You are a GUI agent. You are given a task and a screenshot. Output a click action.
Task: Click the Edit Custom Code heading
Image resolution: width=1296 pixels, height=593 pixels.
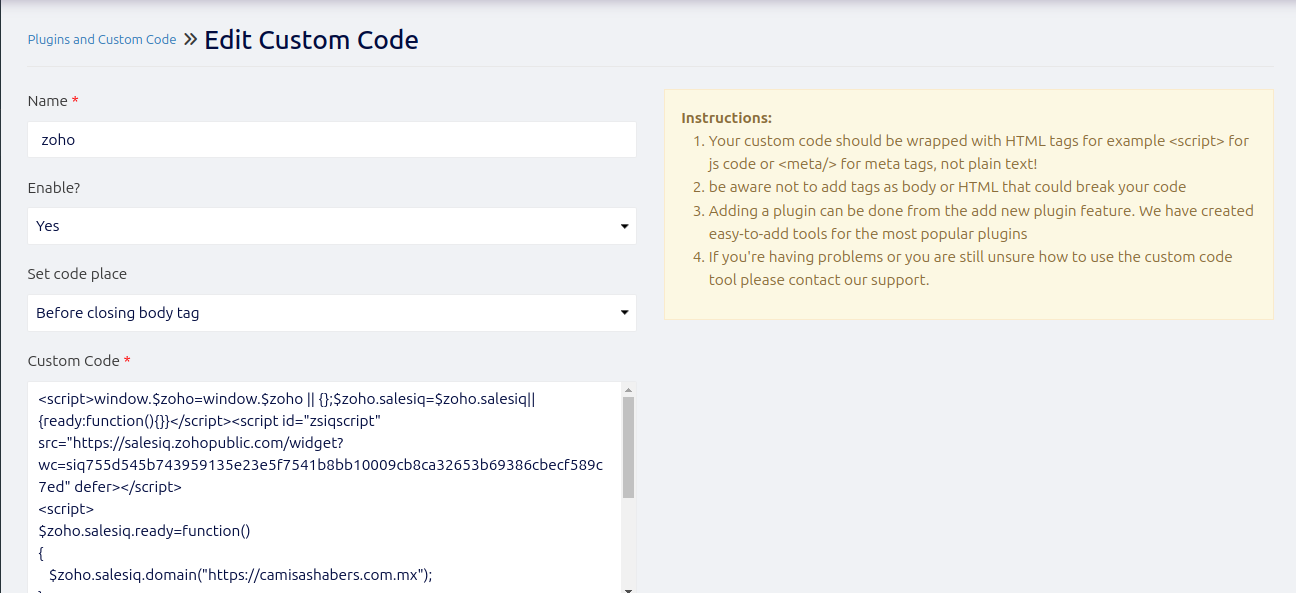(x=311, y=40)
